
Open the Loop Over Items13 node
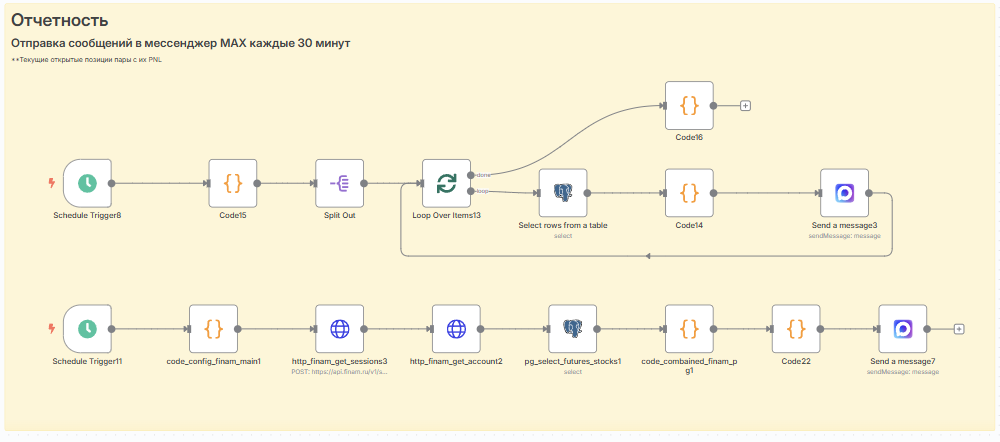[446, 183]
